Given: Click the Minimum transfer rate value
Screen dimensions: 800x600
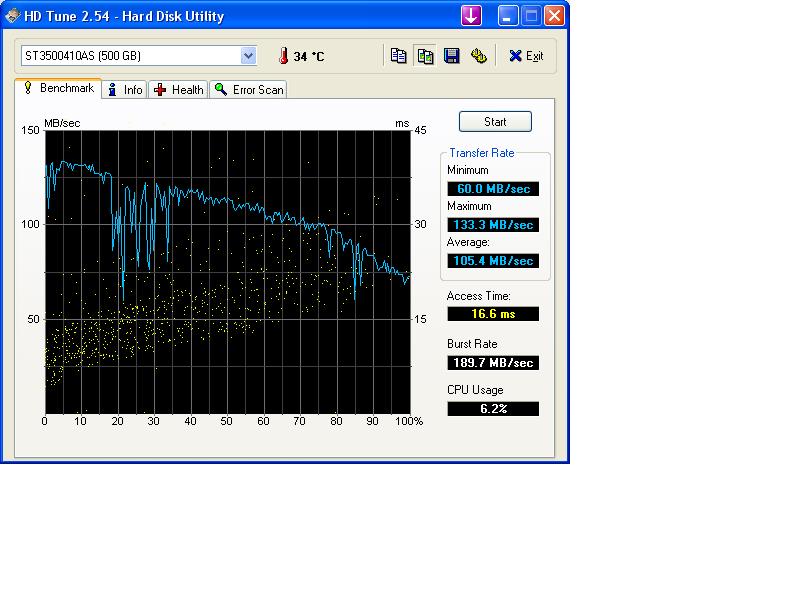Looking at the screenshot, I should pyautogui.click(x=493, y=189).
